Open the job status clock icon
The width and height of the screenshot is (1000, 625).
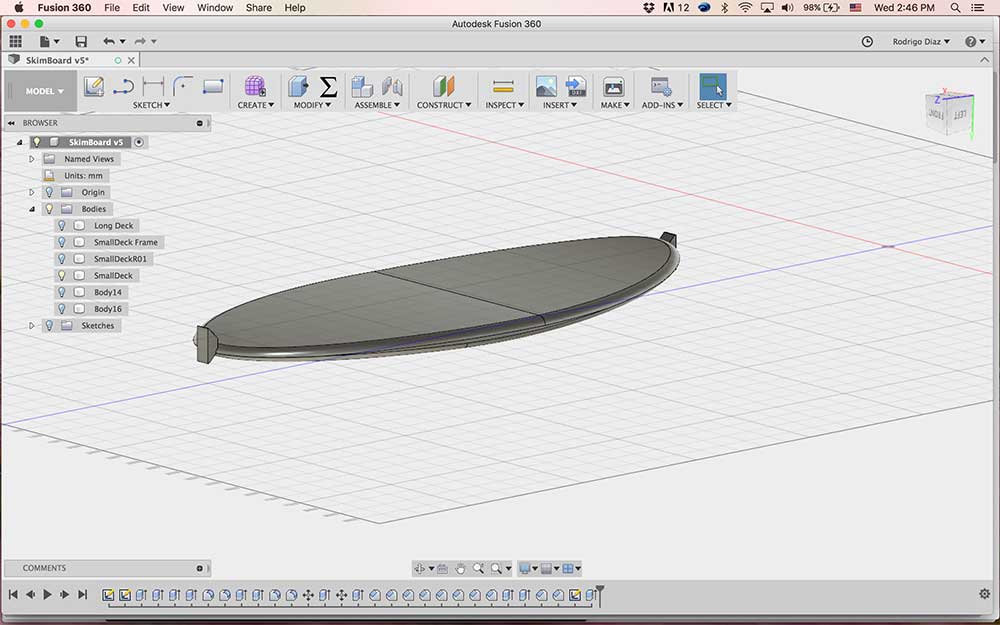tap(867, 41)
